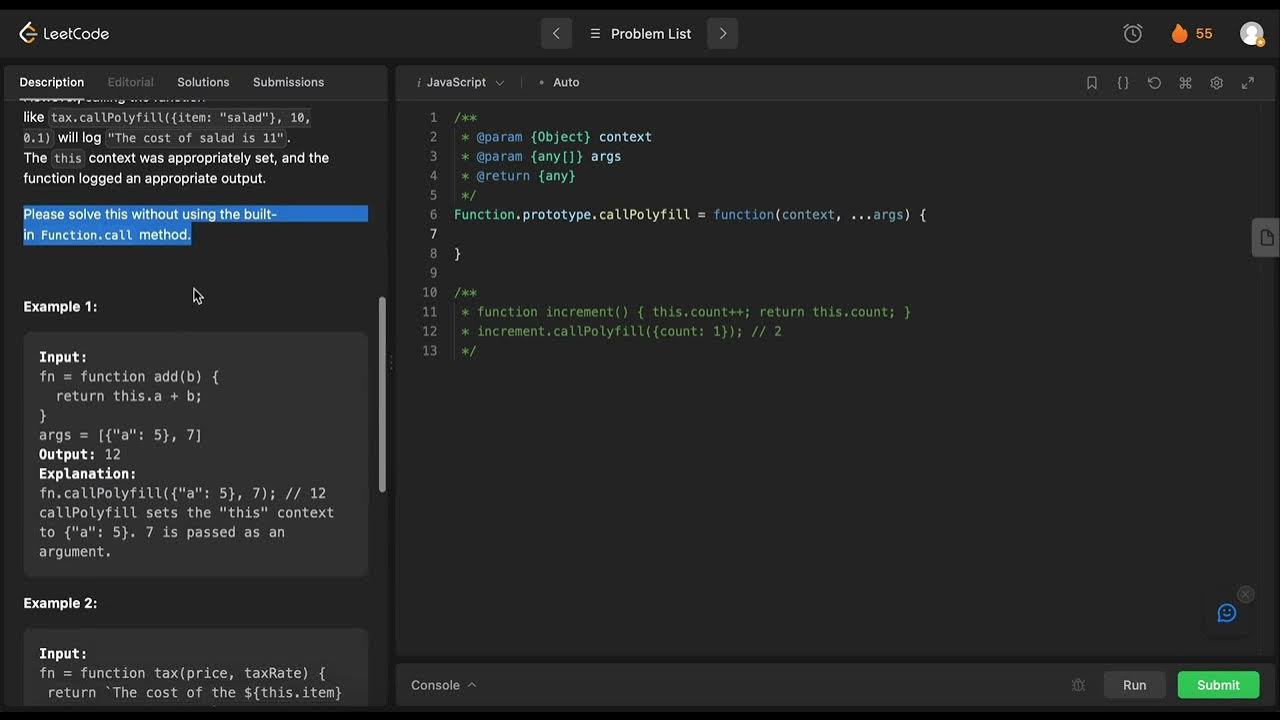Click the LeetCode logo

(64, 33)
